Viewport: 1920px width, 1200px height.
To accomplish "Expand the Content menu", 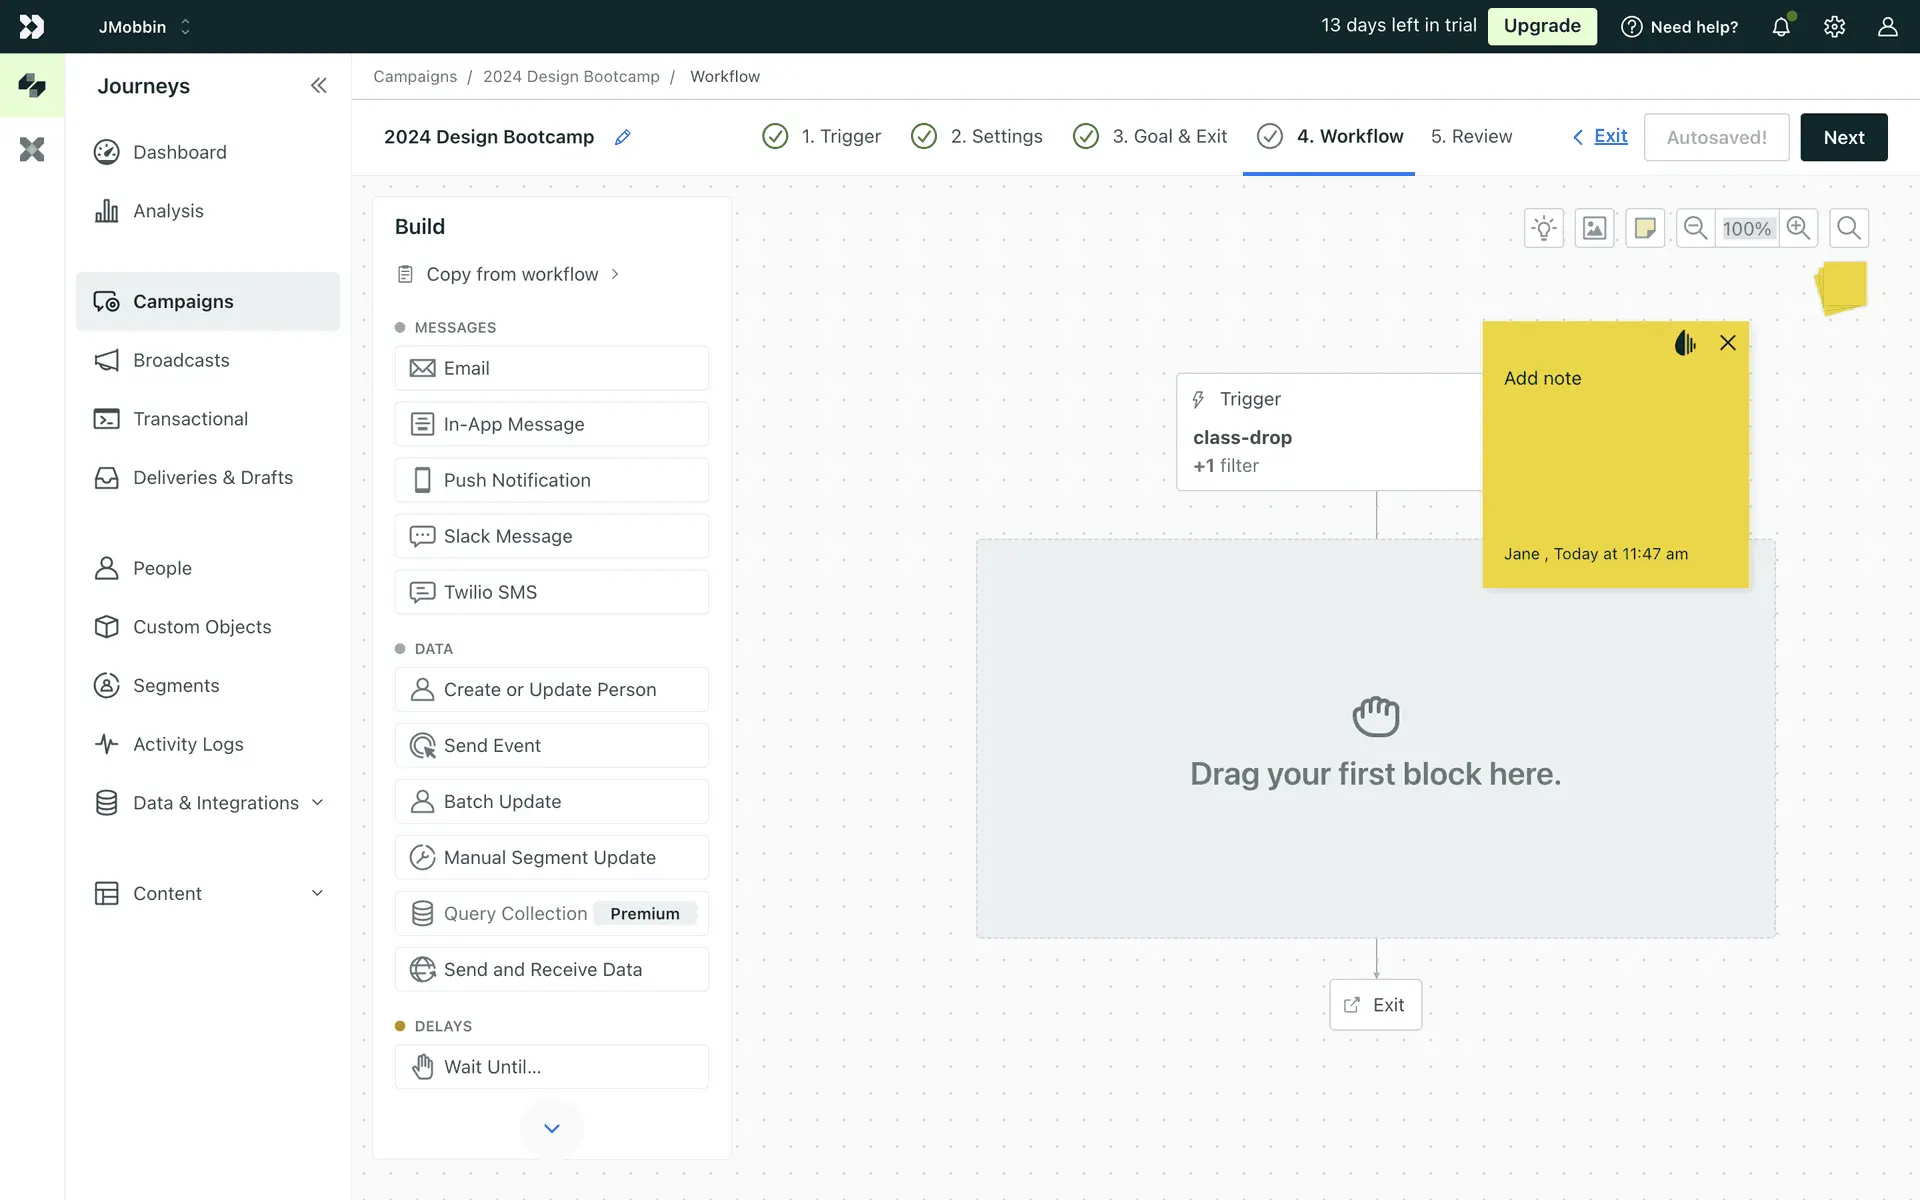I will (317, 893).
